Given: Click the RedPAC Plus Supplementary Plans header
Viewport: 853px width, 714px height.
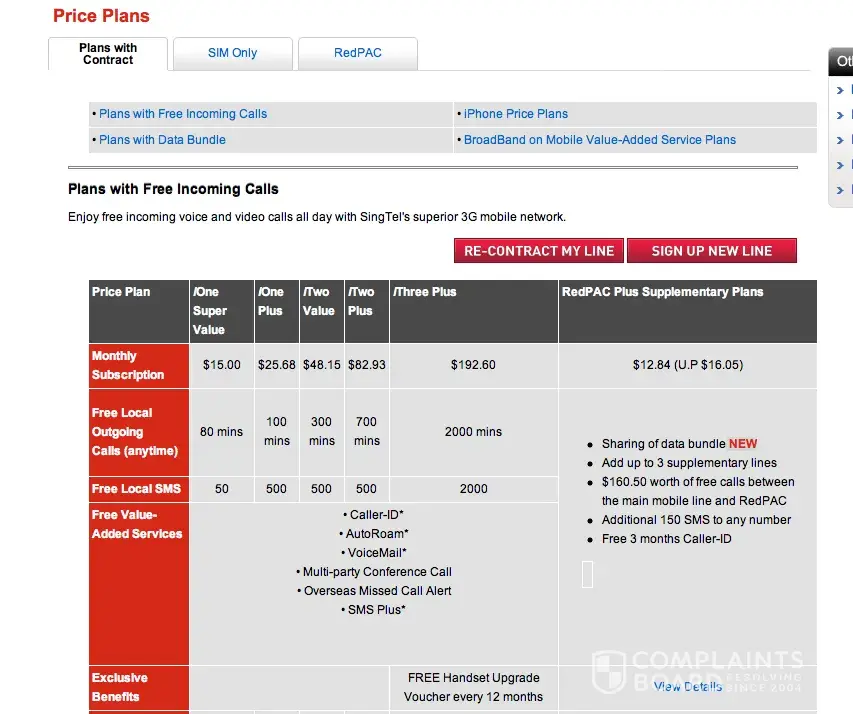Looking at the screenshot, I should coord(662,292).
